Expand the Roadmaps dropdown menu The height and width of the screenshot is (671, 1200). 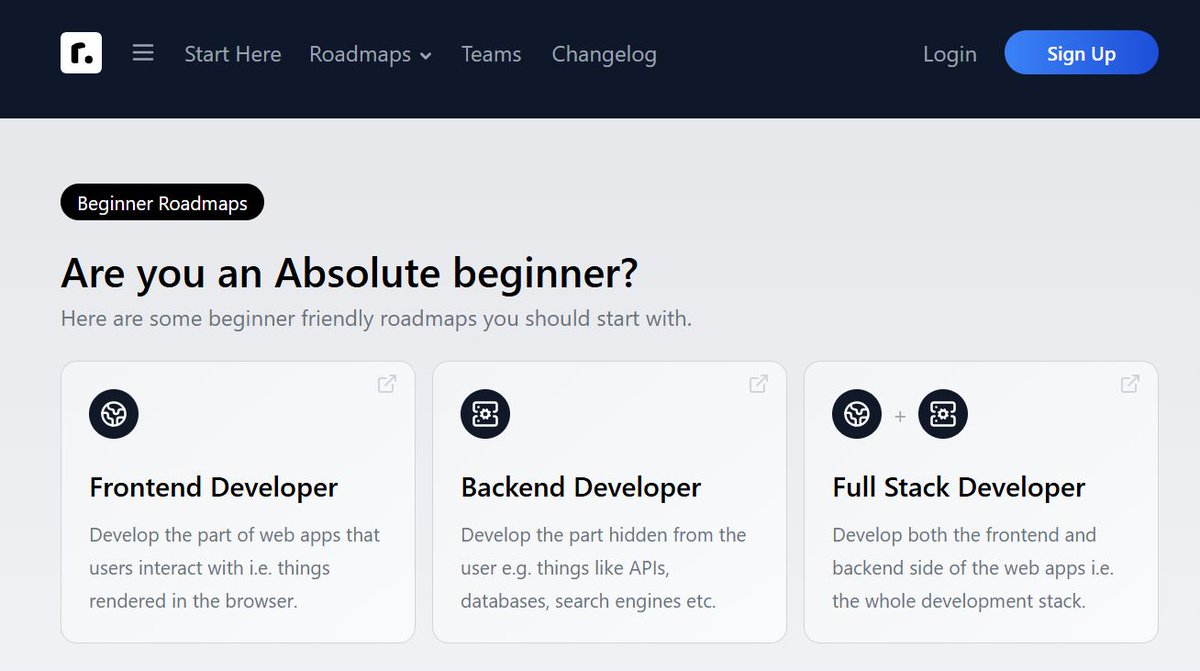pyautogui.click(x=360, y=54)
